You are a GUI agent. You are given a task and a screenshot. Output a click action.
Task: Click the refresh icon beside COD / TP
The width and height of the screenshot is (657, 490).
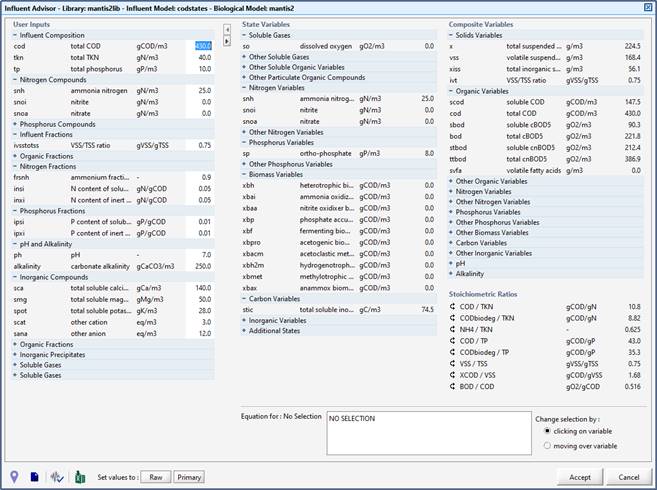pos(453,341)
